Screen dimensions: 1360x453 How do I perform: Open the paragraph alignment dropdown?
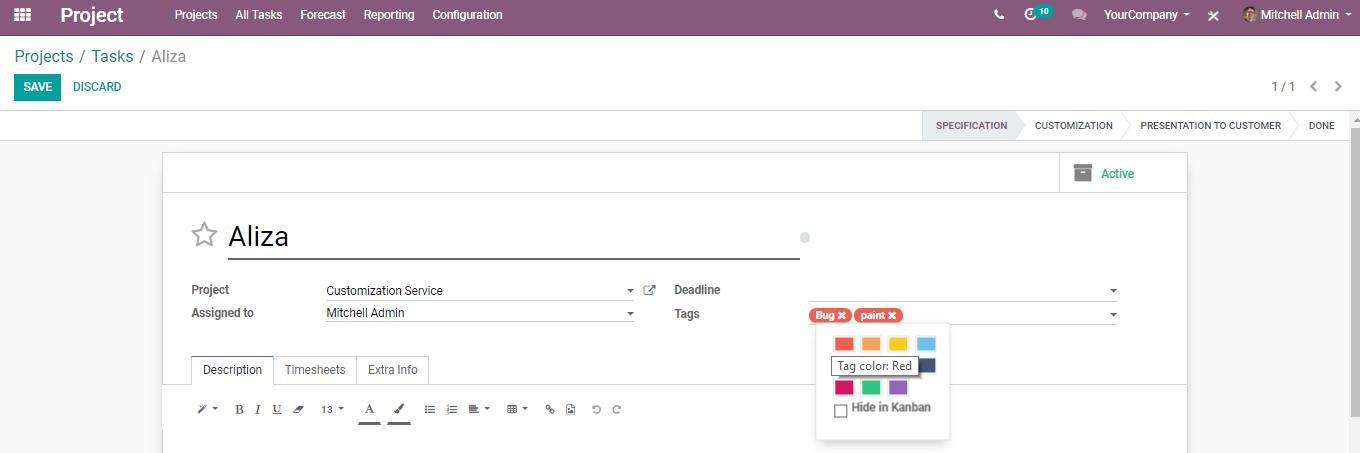(479, 409)
